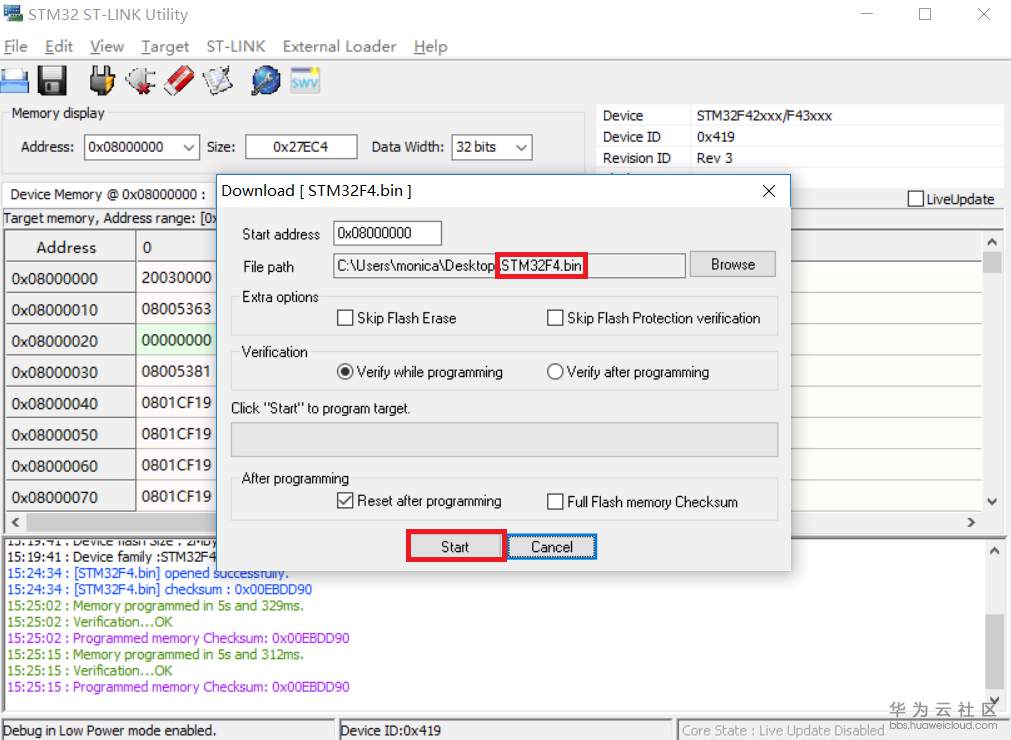Click log line 15:25:02 Verification...OK
Image resolution: width=1011 pixels, height=740 pixels.
click(90, 622)
